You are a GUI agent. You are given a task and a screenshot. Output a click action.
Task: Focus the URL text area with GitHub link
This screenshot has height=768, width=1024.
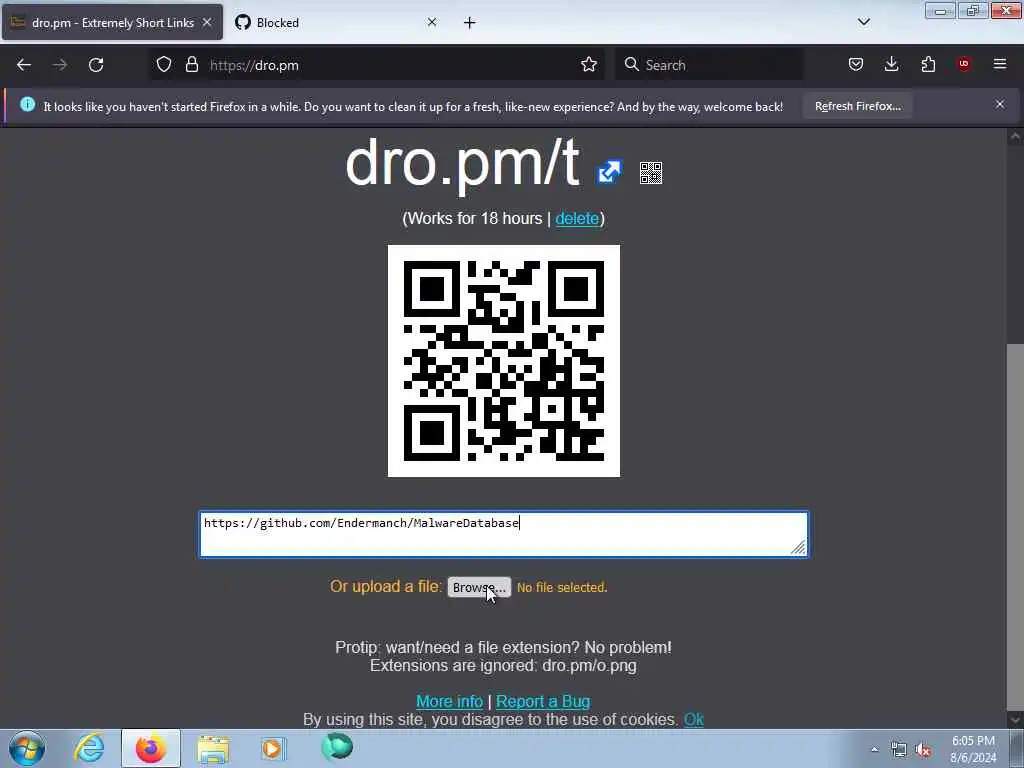tap(504, 534)
